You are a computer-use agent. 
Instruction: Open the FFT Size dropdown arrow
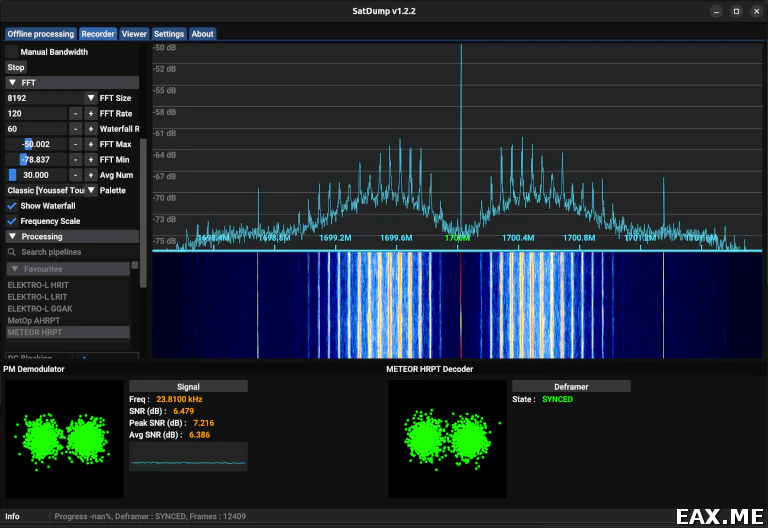point(91,98)
